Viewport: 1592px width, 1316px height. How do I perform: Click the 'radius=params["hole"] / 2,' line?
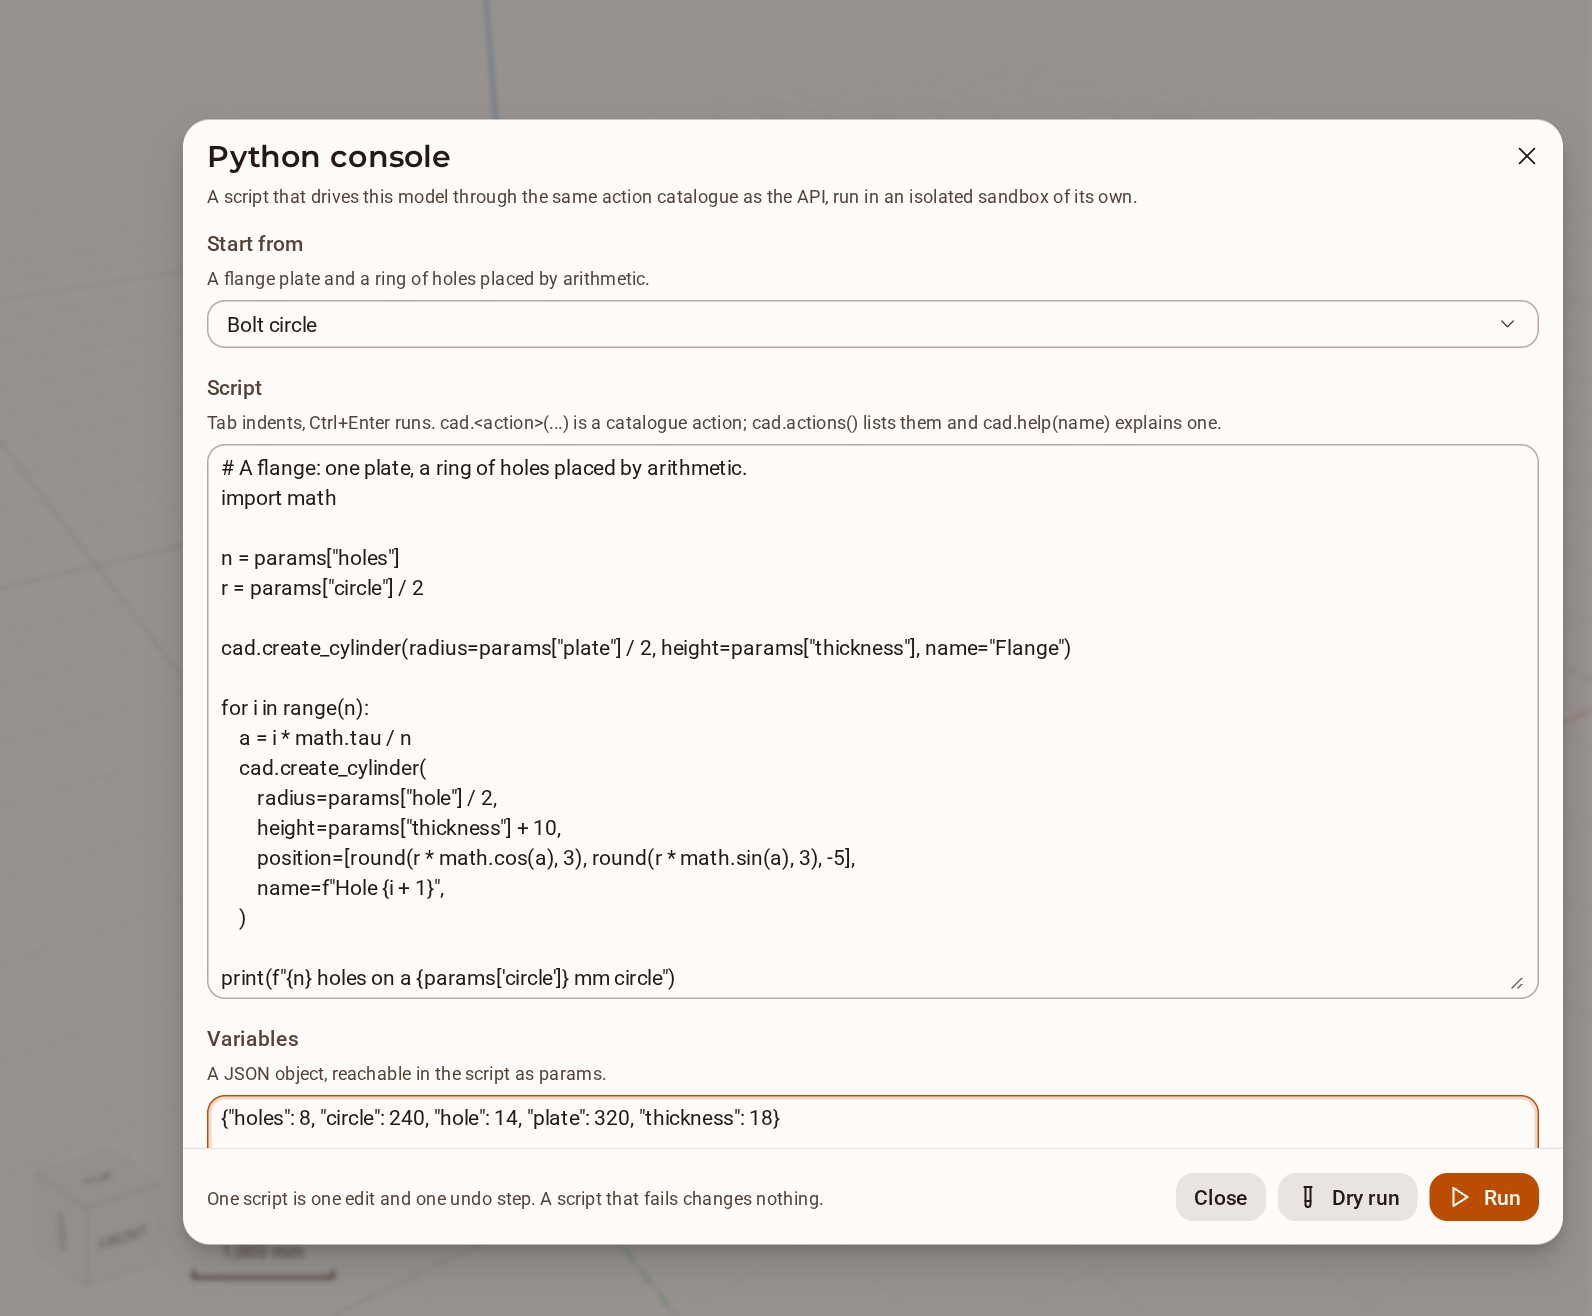[x=377, y=798]
